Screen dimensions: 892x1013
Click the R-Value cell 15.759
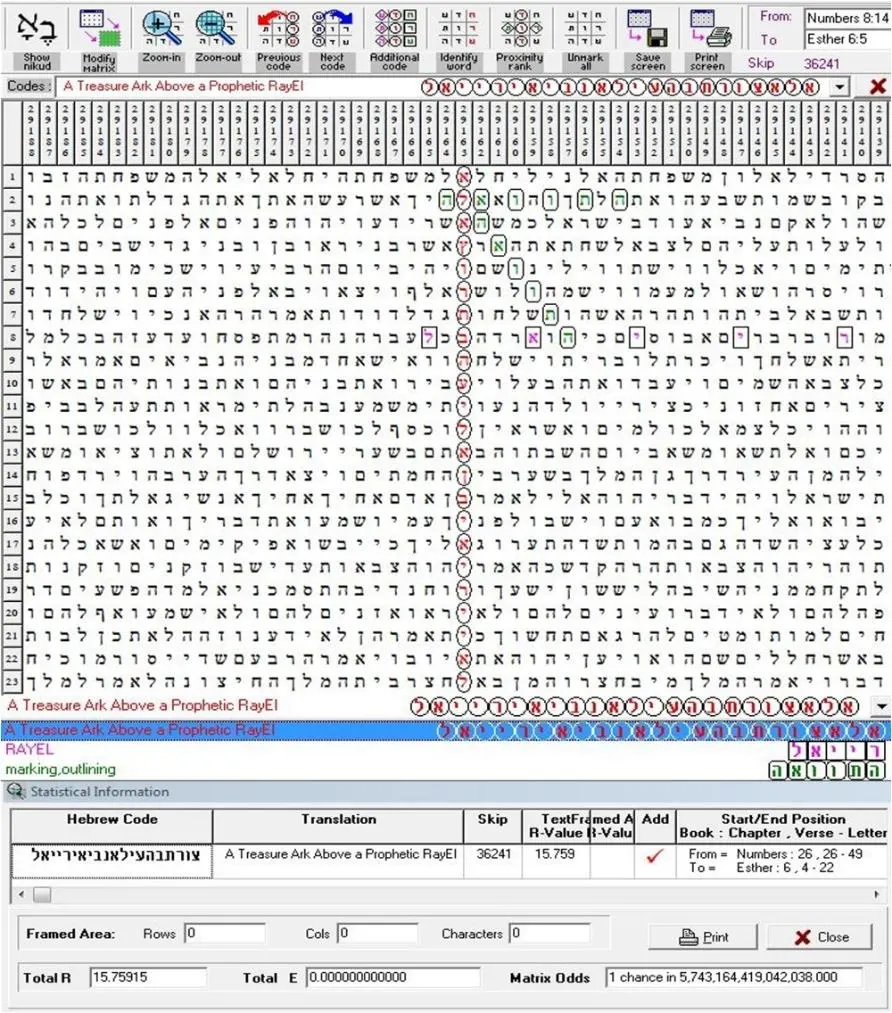coord(555,860)
